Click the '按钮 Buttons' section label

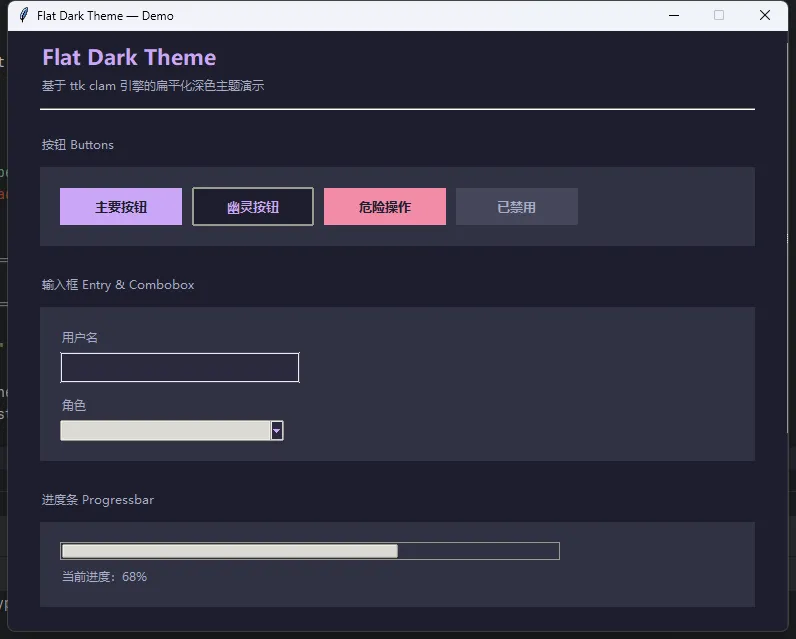pos(78,145)
